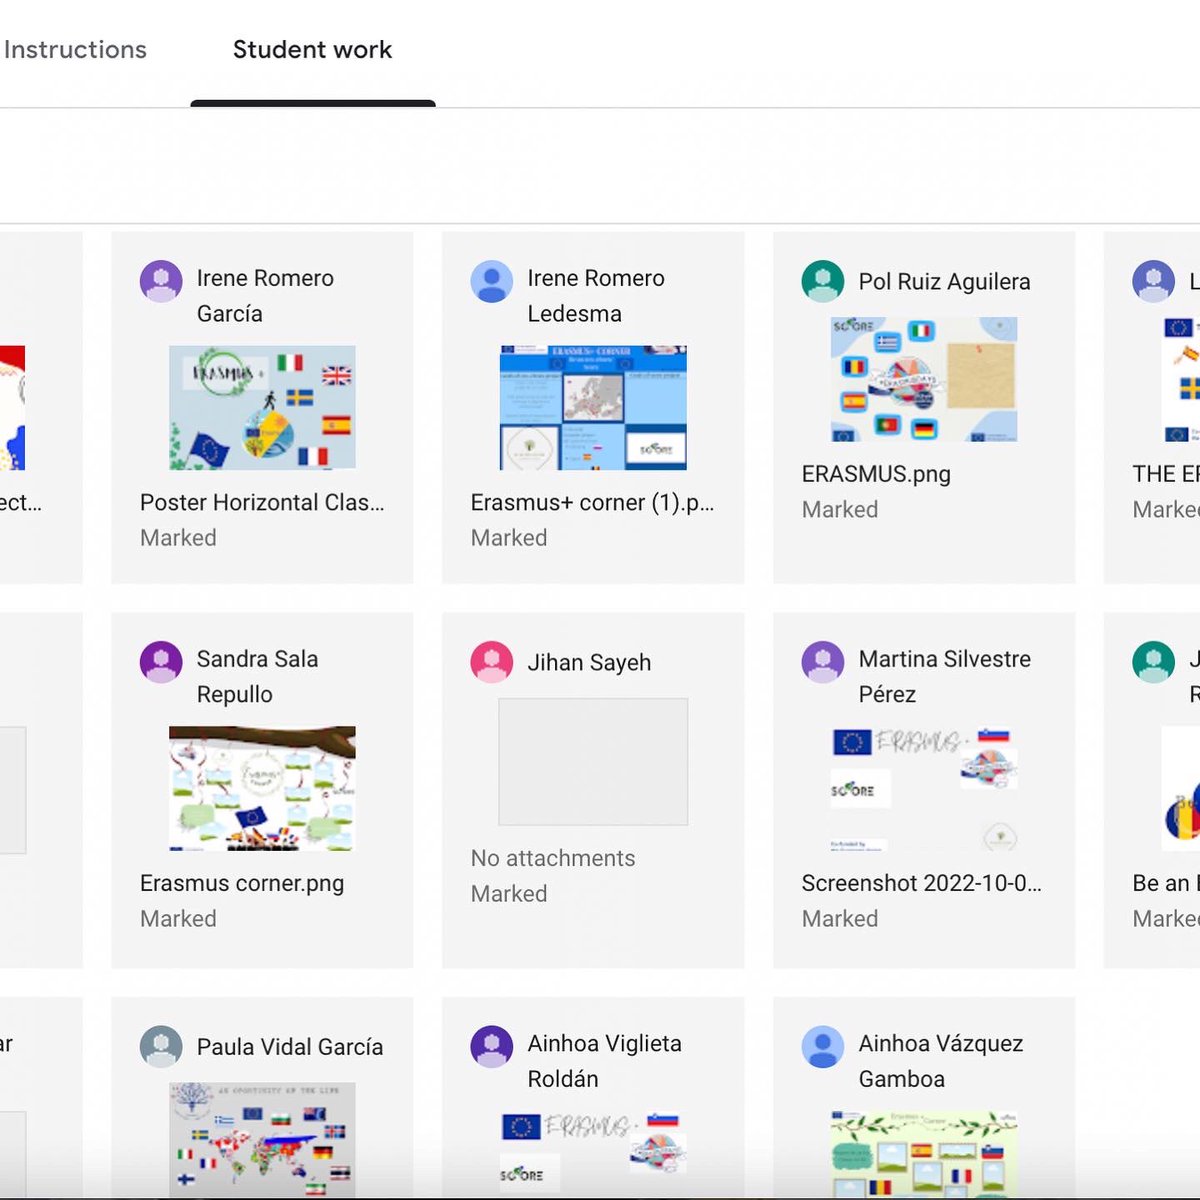Open Irene Romero García's poster thumbnail

point(262,408)
